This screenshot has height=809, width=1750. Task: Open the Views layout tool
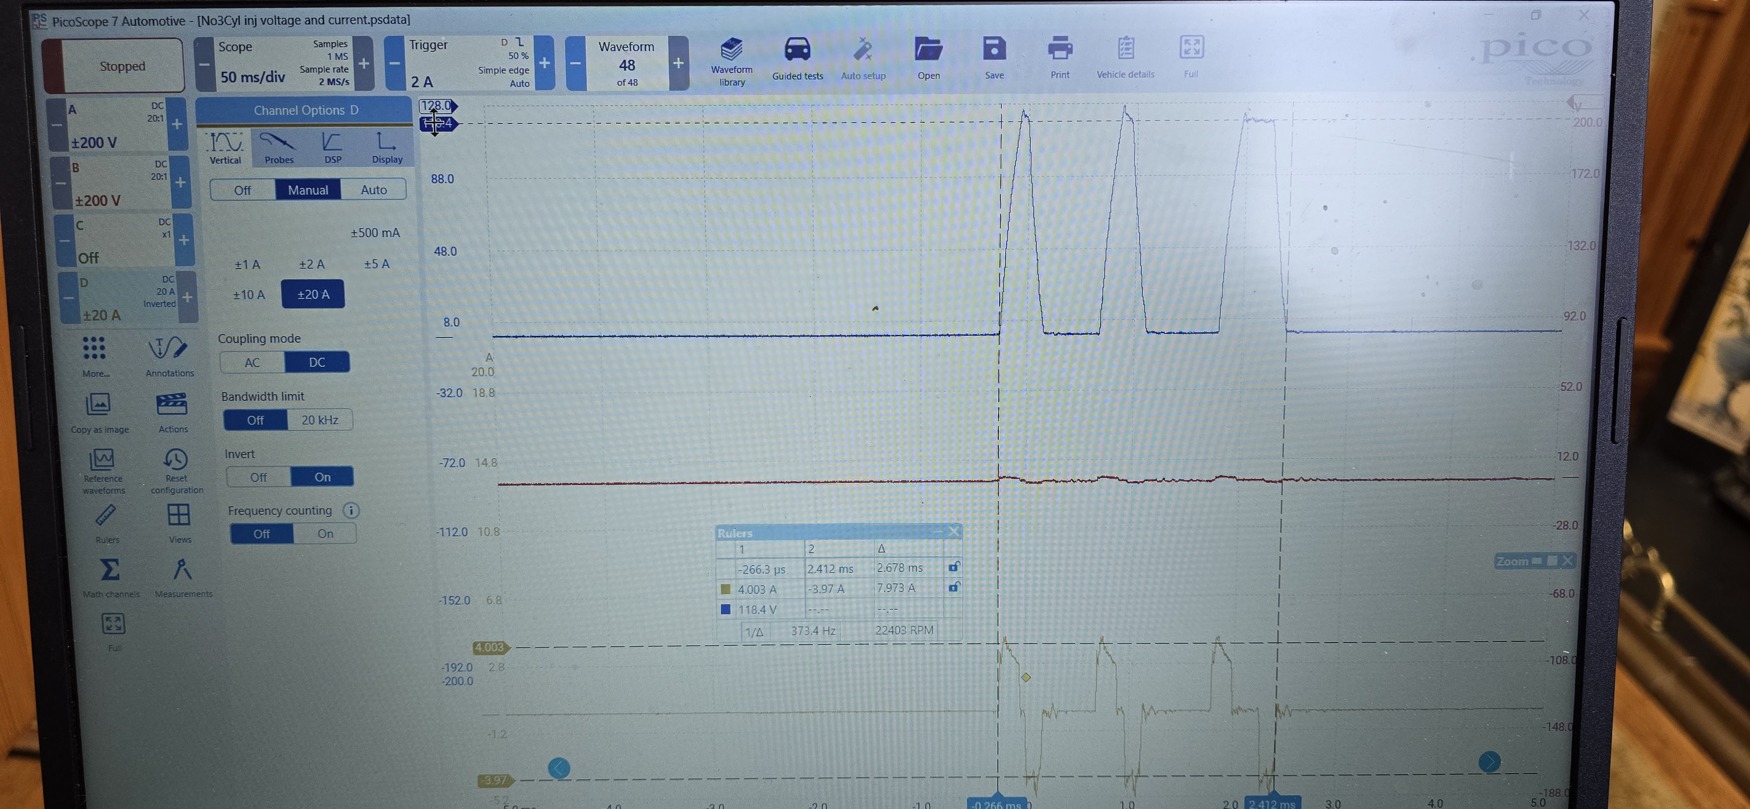(179, 523)
